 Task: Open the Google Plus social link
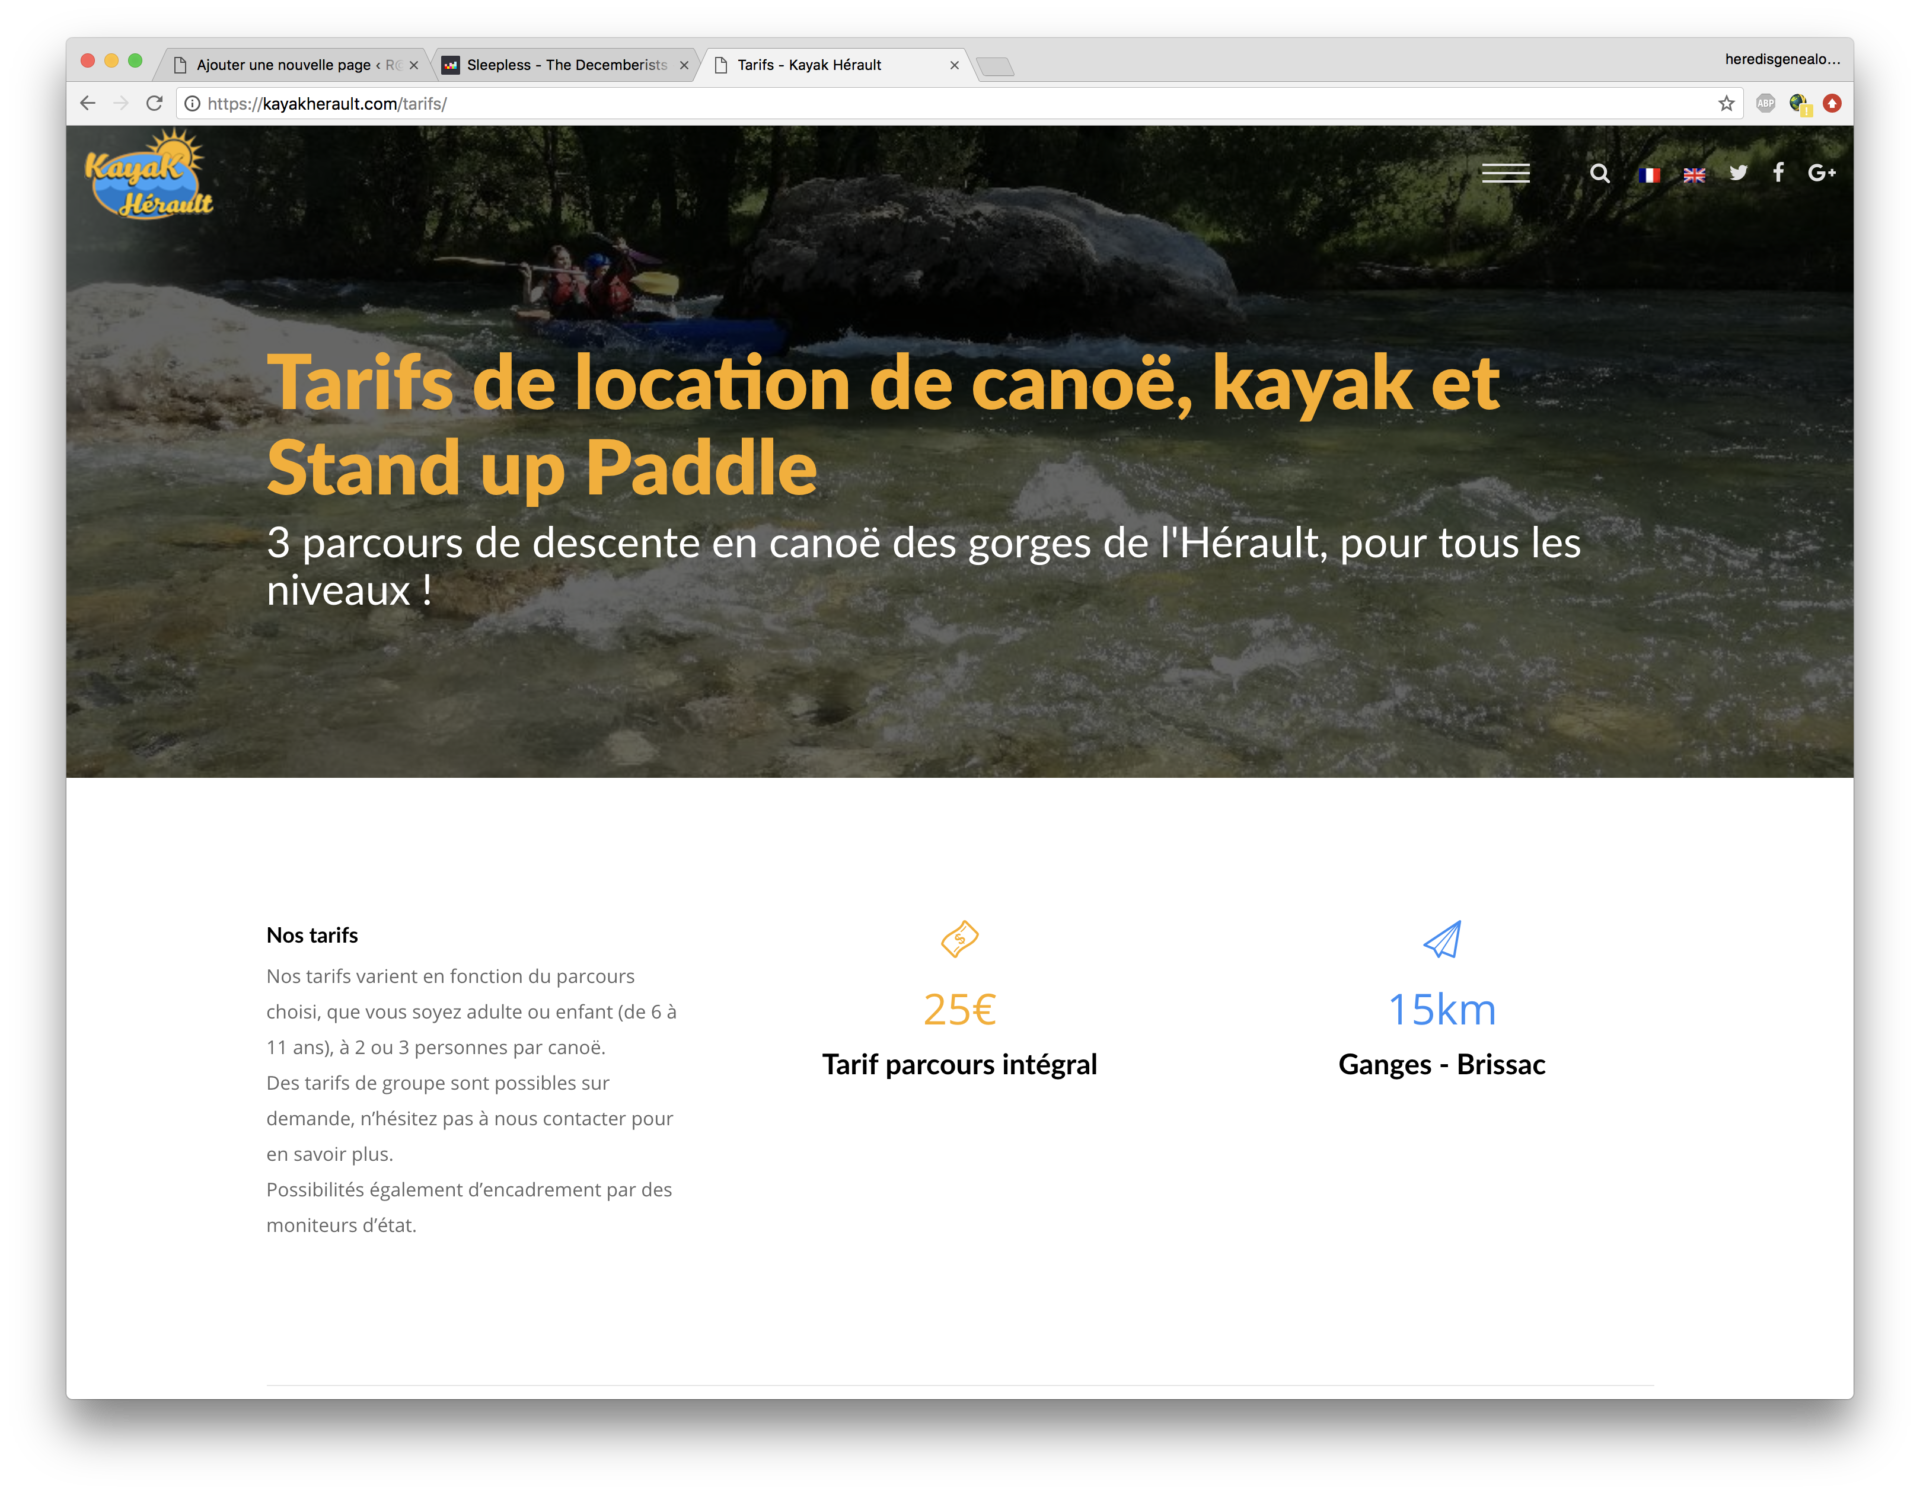[x=1821, y=173]
